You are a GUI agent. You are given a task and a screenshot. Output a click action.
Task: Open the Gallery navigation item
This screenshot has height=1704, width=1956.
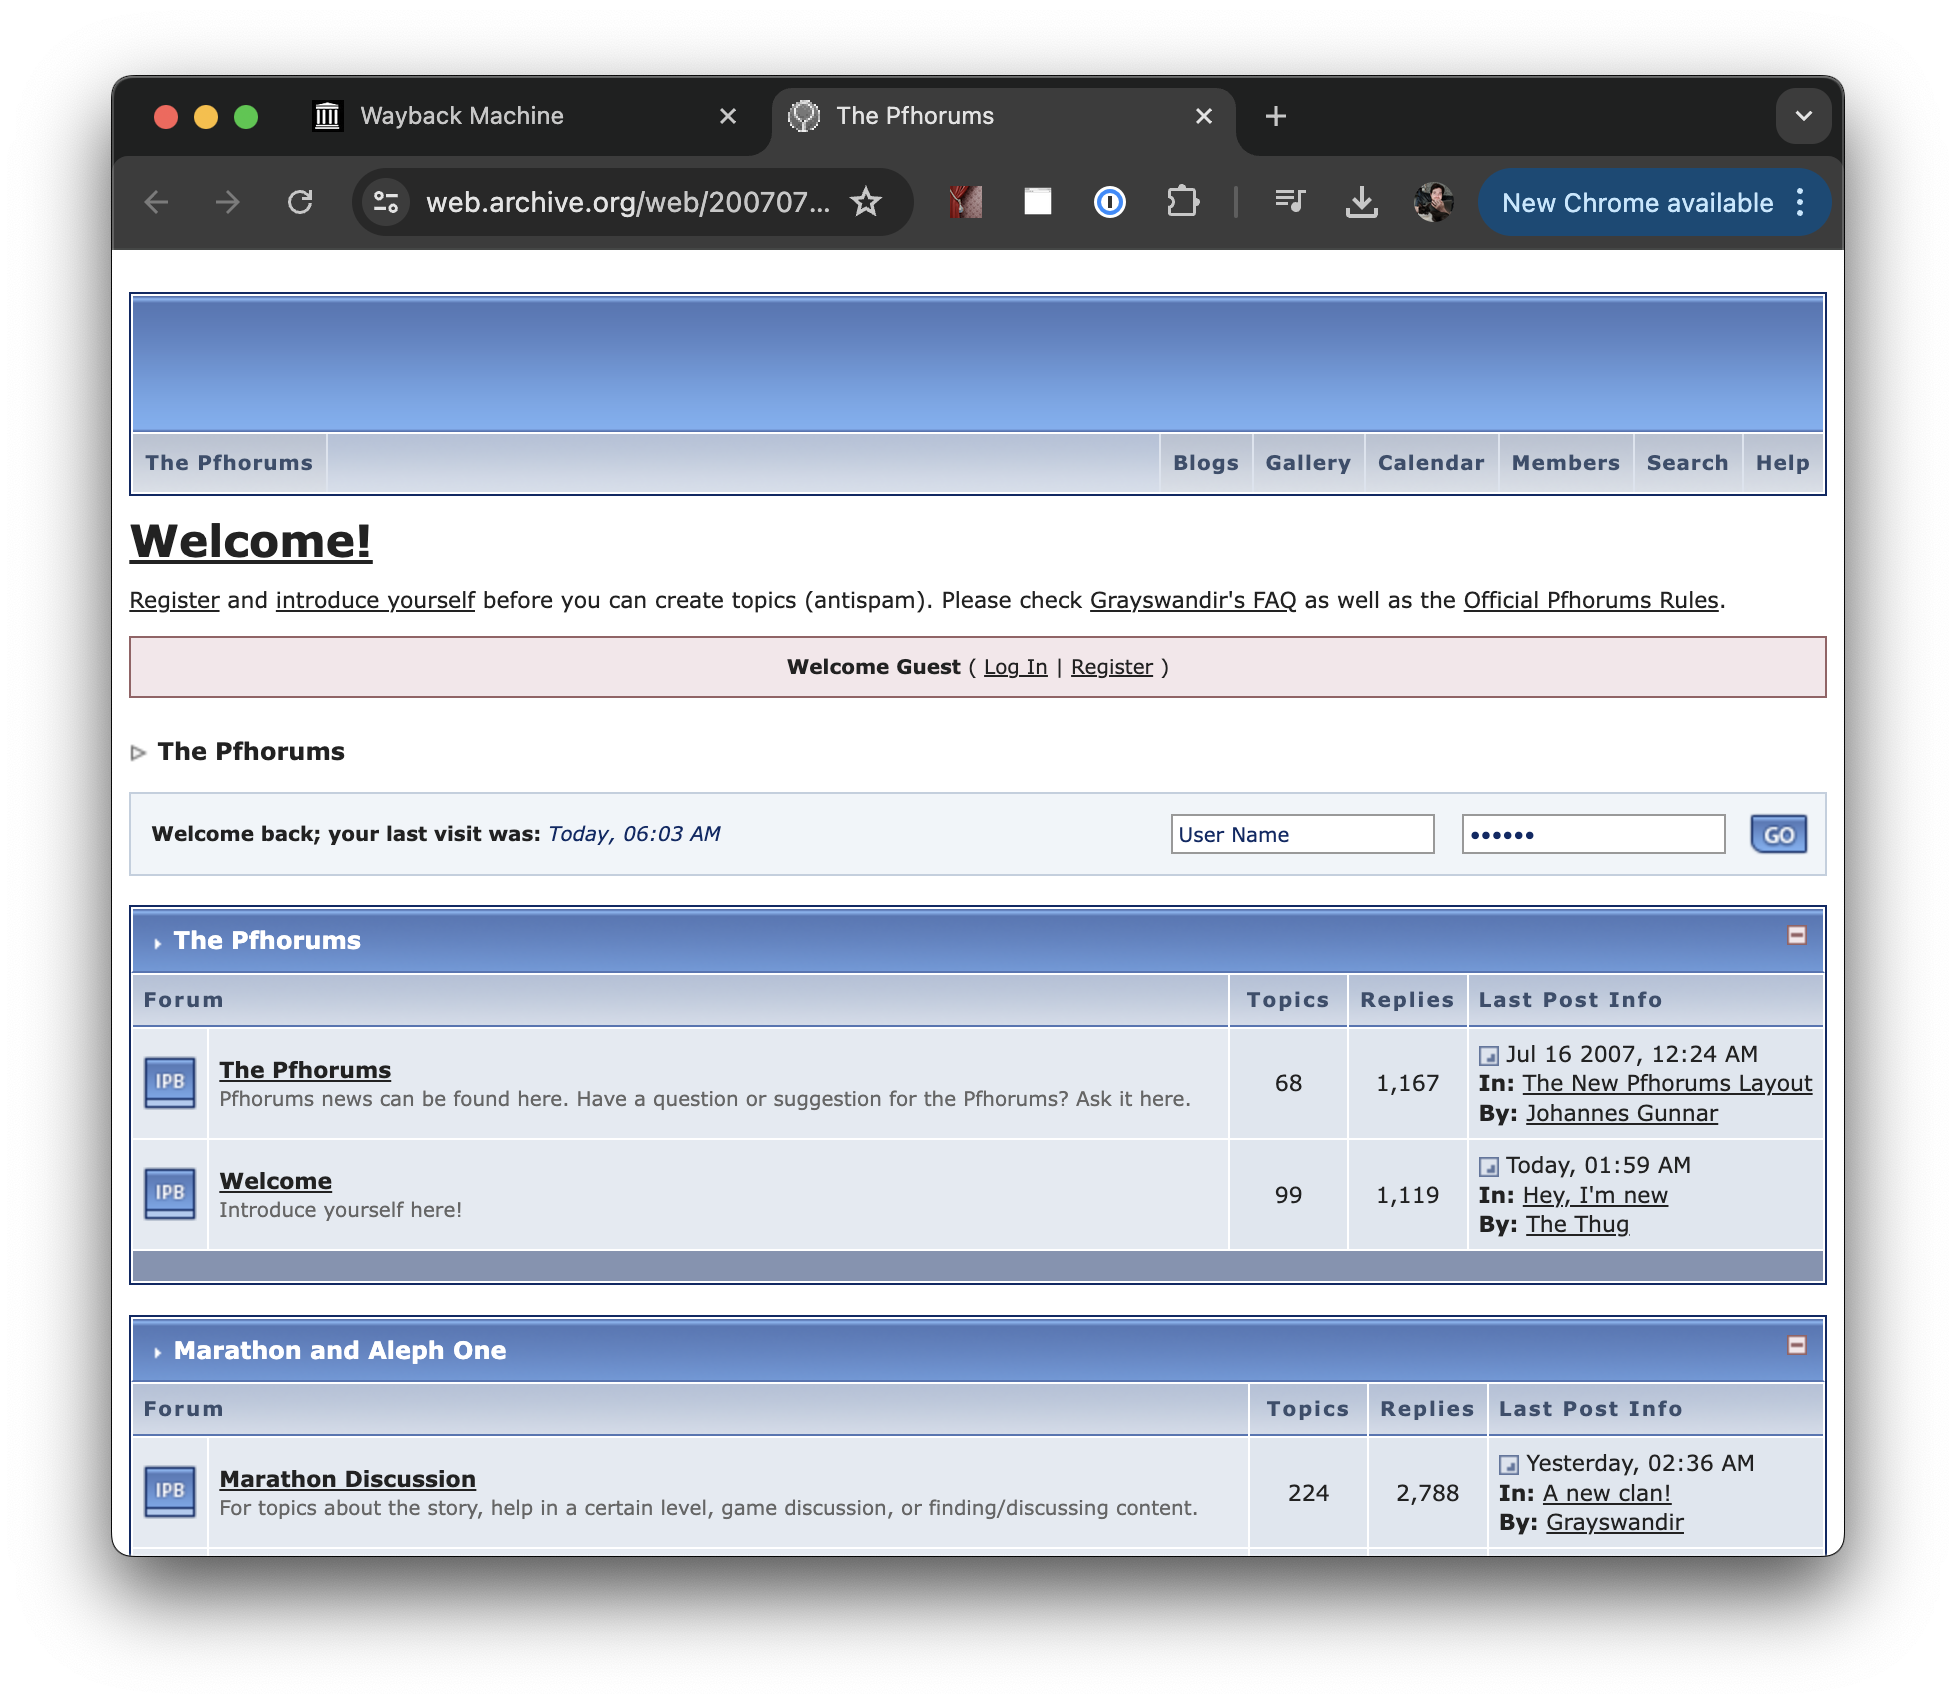tap(1308, 463)
